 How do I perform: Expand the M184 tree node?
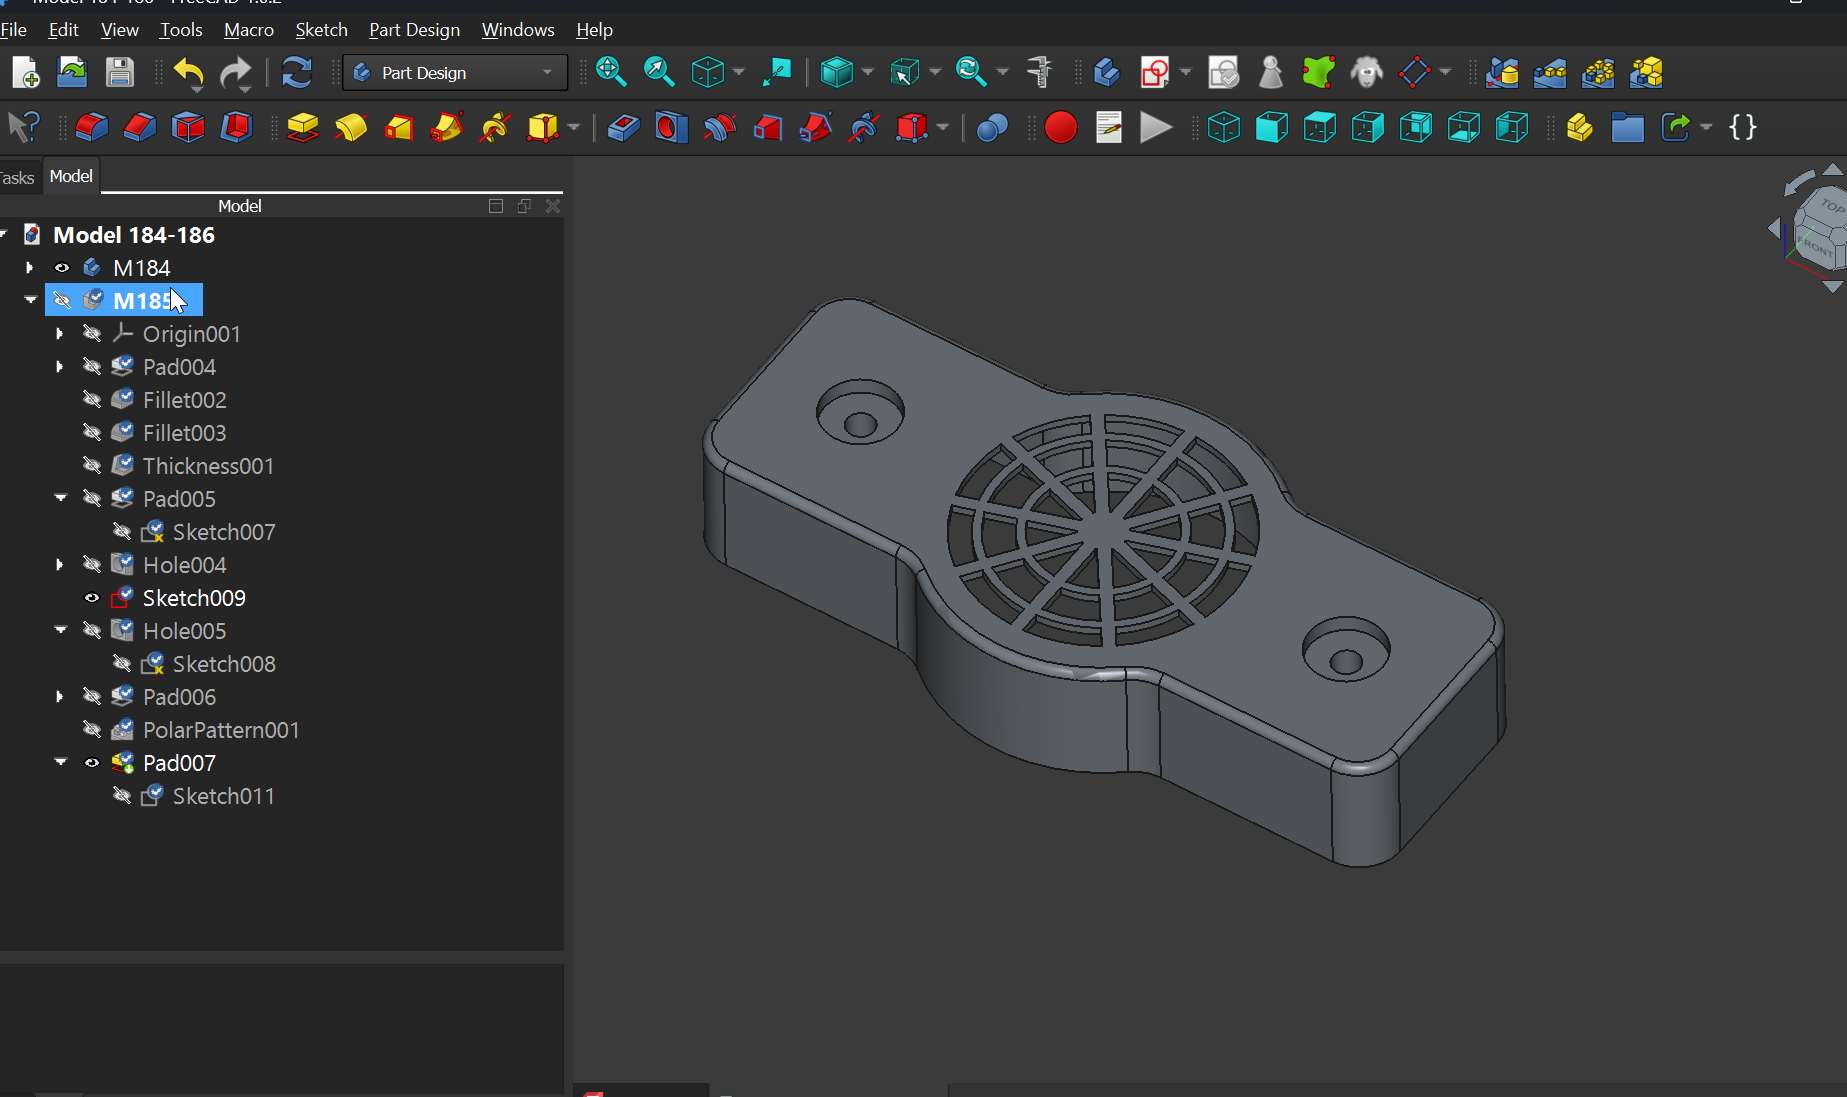coord(29,268)
